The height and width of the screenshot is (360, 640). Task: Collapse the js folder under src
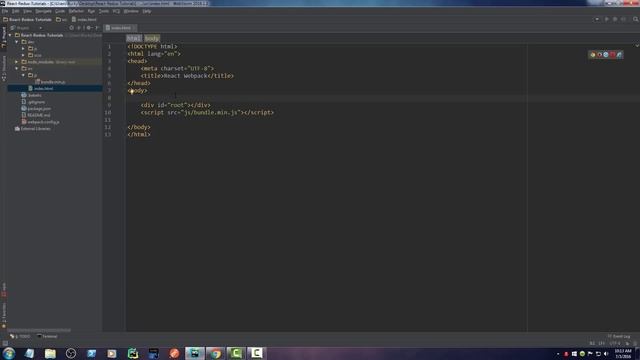point(23,75)
